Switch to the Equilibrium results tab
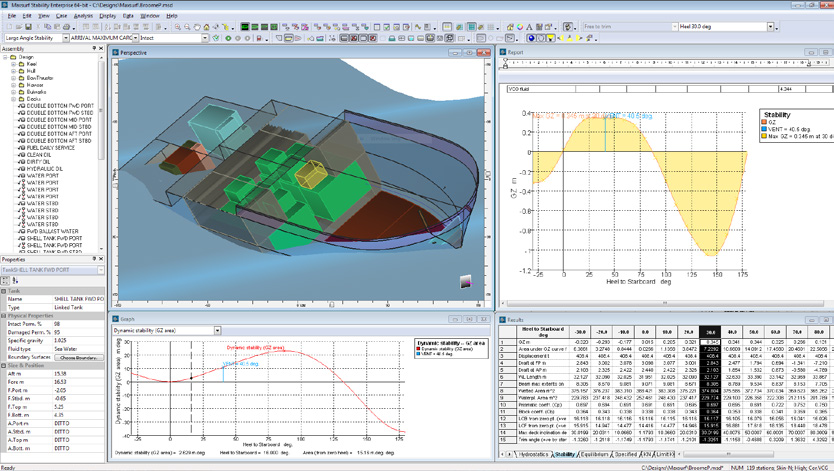834x471 pixels. point(594,455)
